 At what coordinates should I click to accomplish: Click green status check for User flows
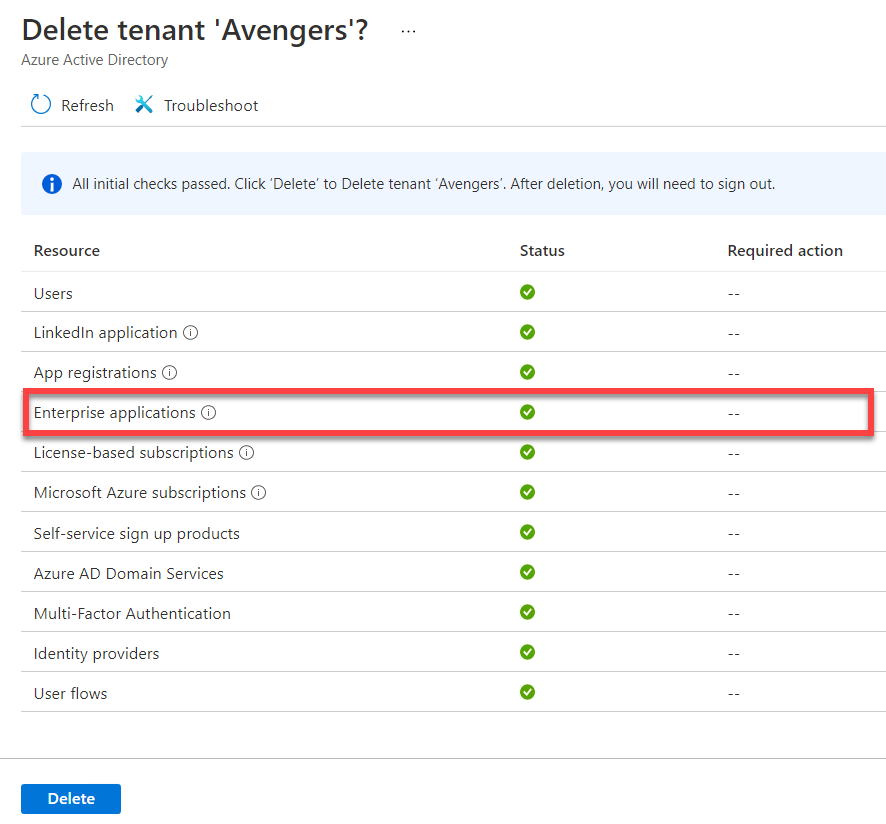tap(527, 692)
